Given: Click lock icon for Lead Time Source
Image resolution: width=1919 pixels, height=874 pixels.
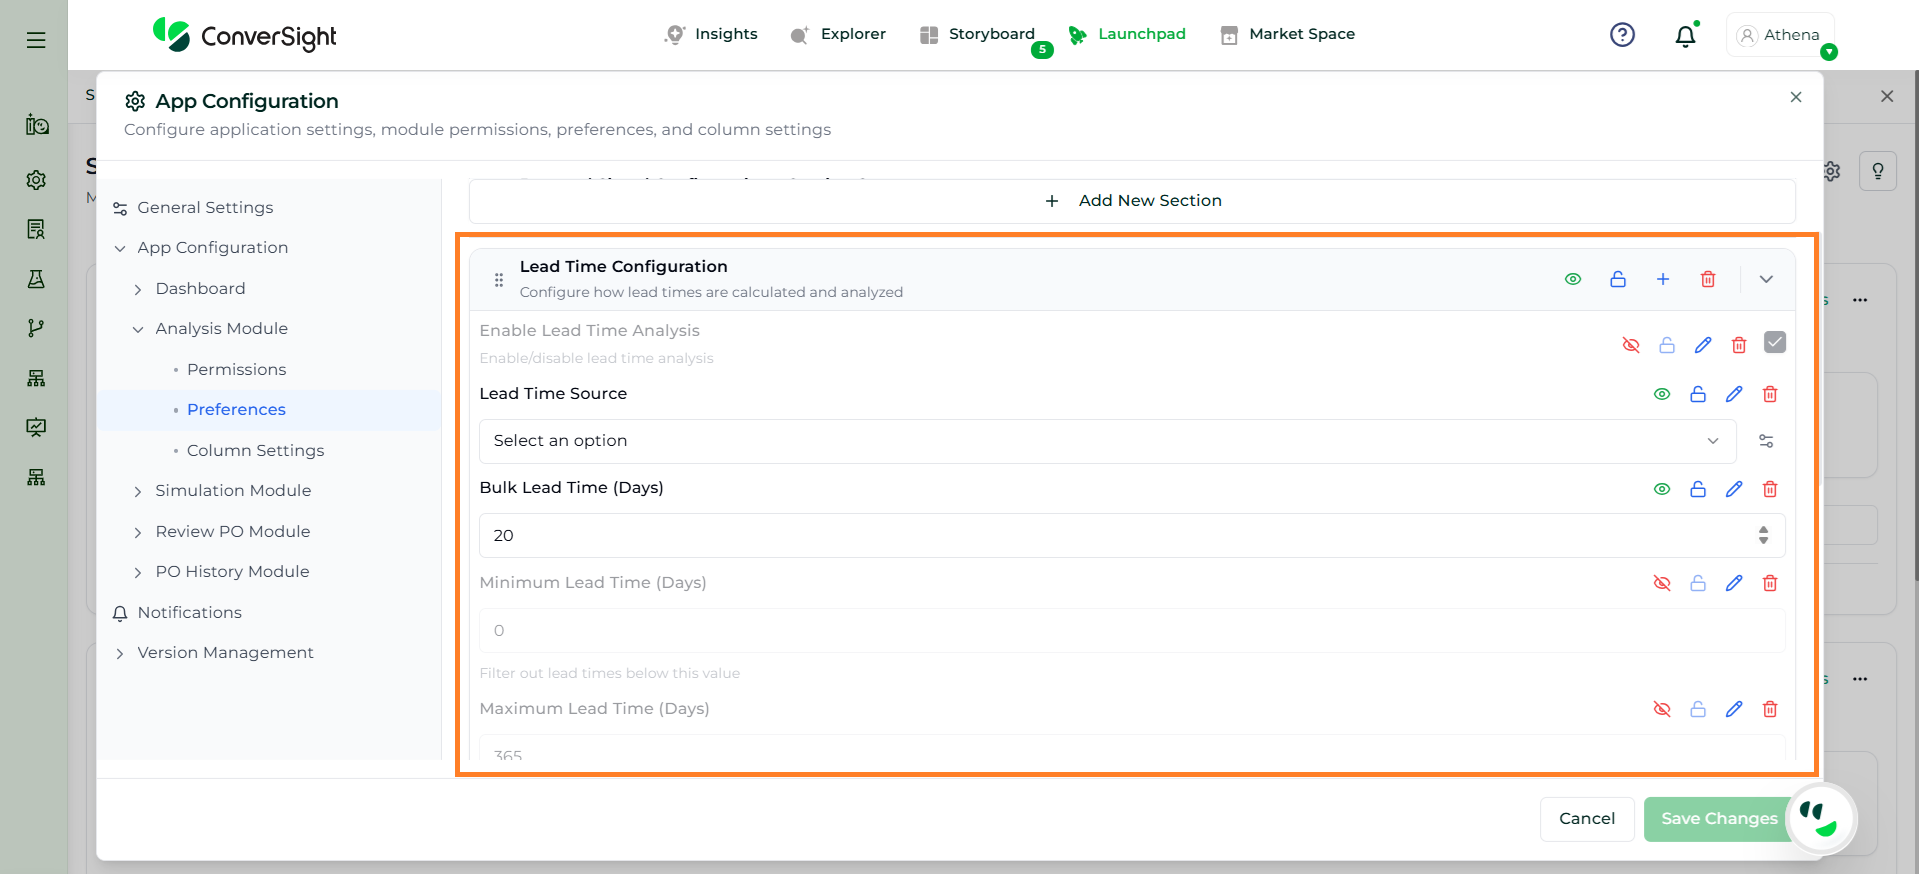Looking at the screenshot, I should pyautogui.click(x=1698, y=394).
